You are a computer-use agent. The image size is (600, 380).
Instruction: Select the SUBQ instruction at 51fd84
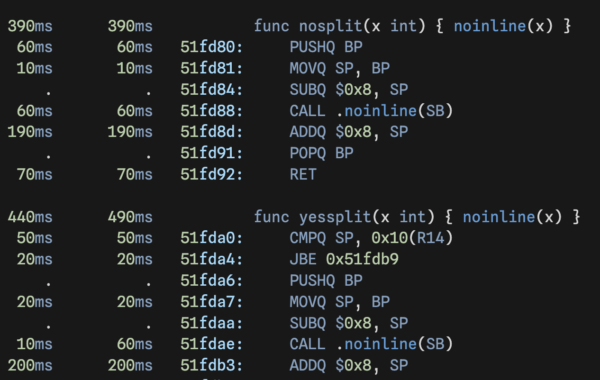click(x=349, y=90)
